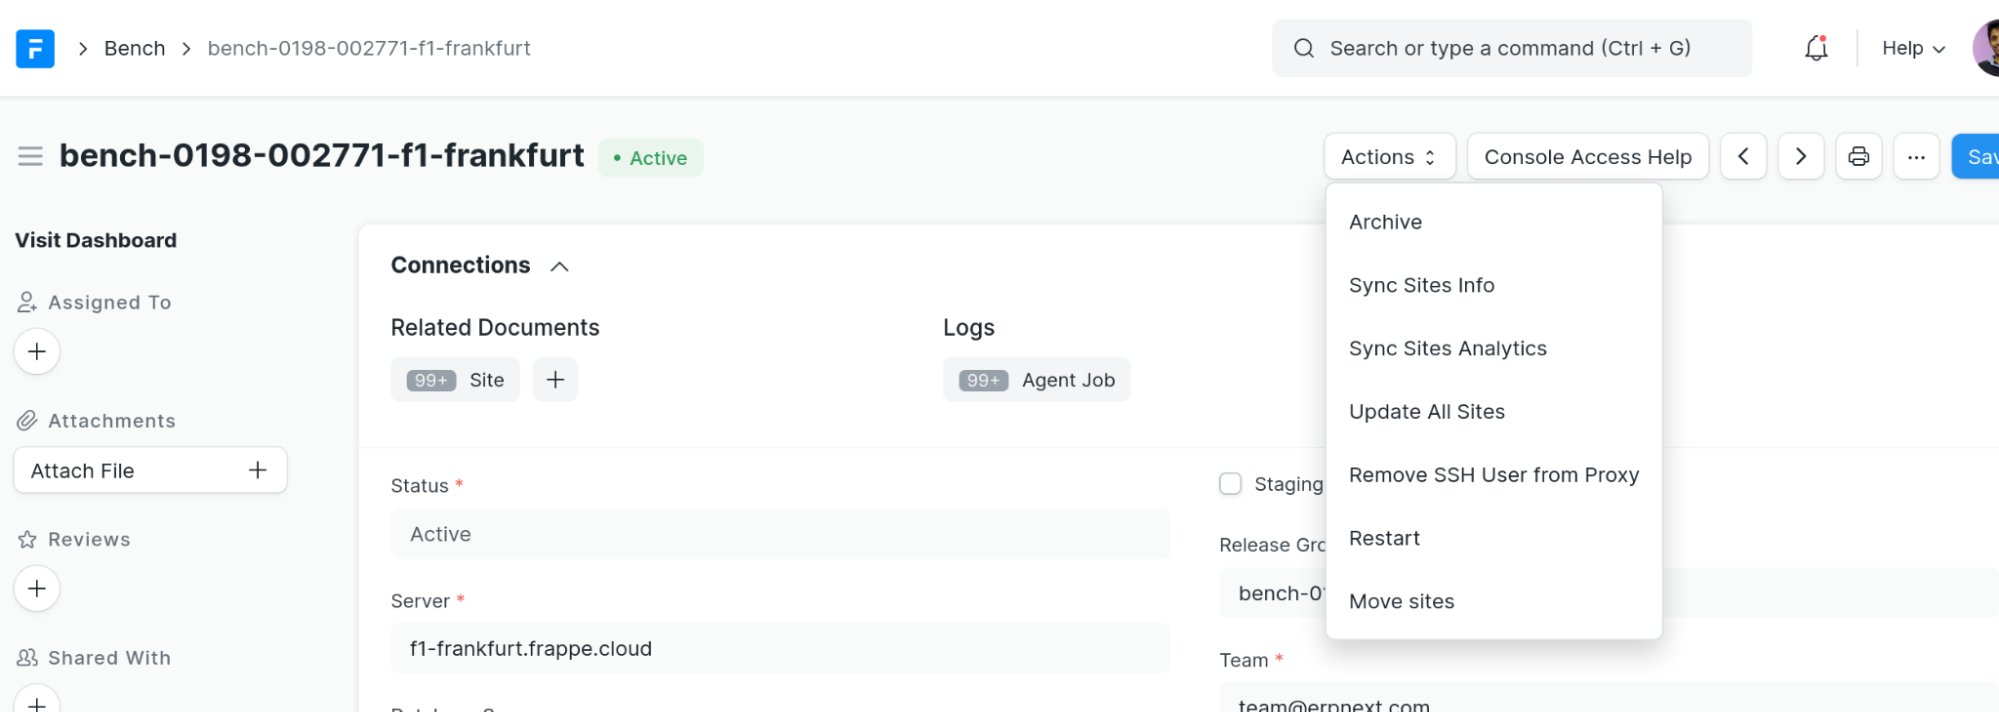Add an assignee under Assigned To

37,352
